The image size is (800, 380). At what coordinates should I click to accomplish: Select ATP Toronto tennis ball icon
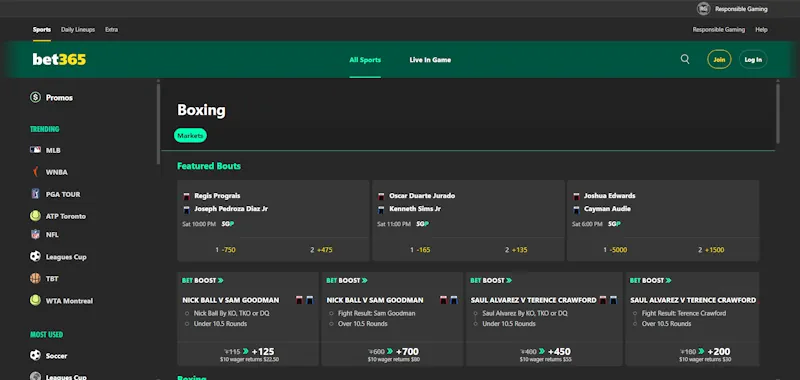35,216
